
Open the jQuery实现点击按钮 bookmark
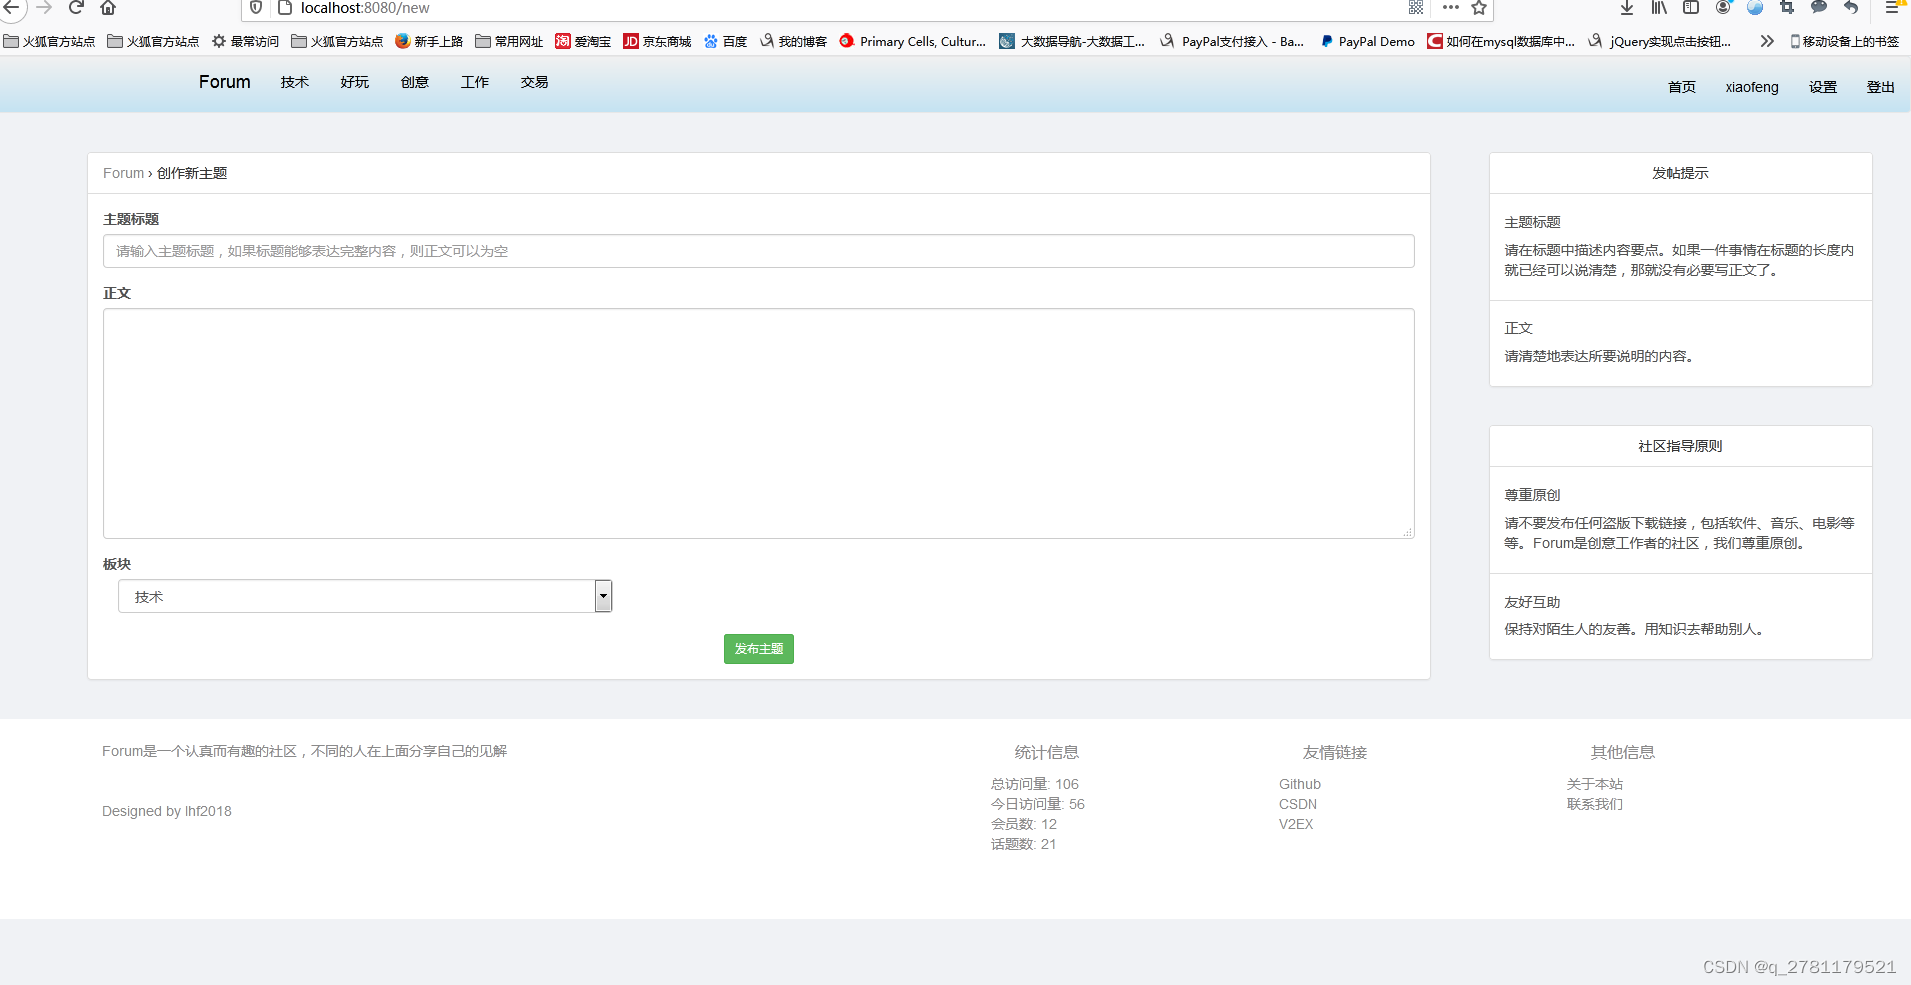click(x=1660, y=41)
